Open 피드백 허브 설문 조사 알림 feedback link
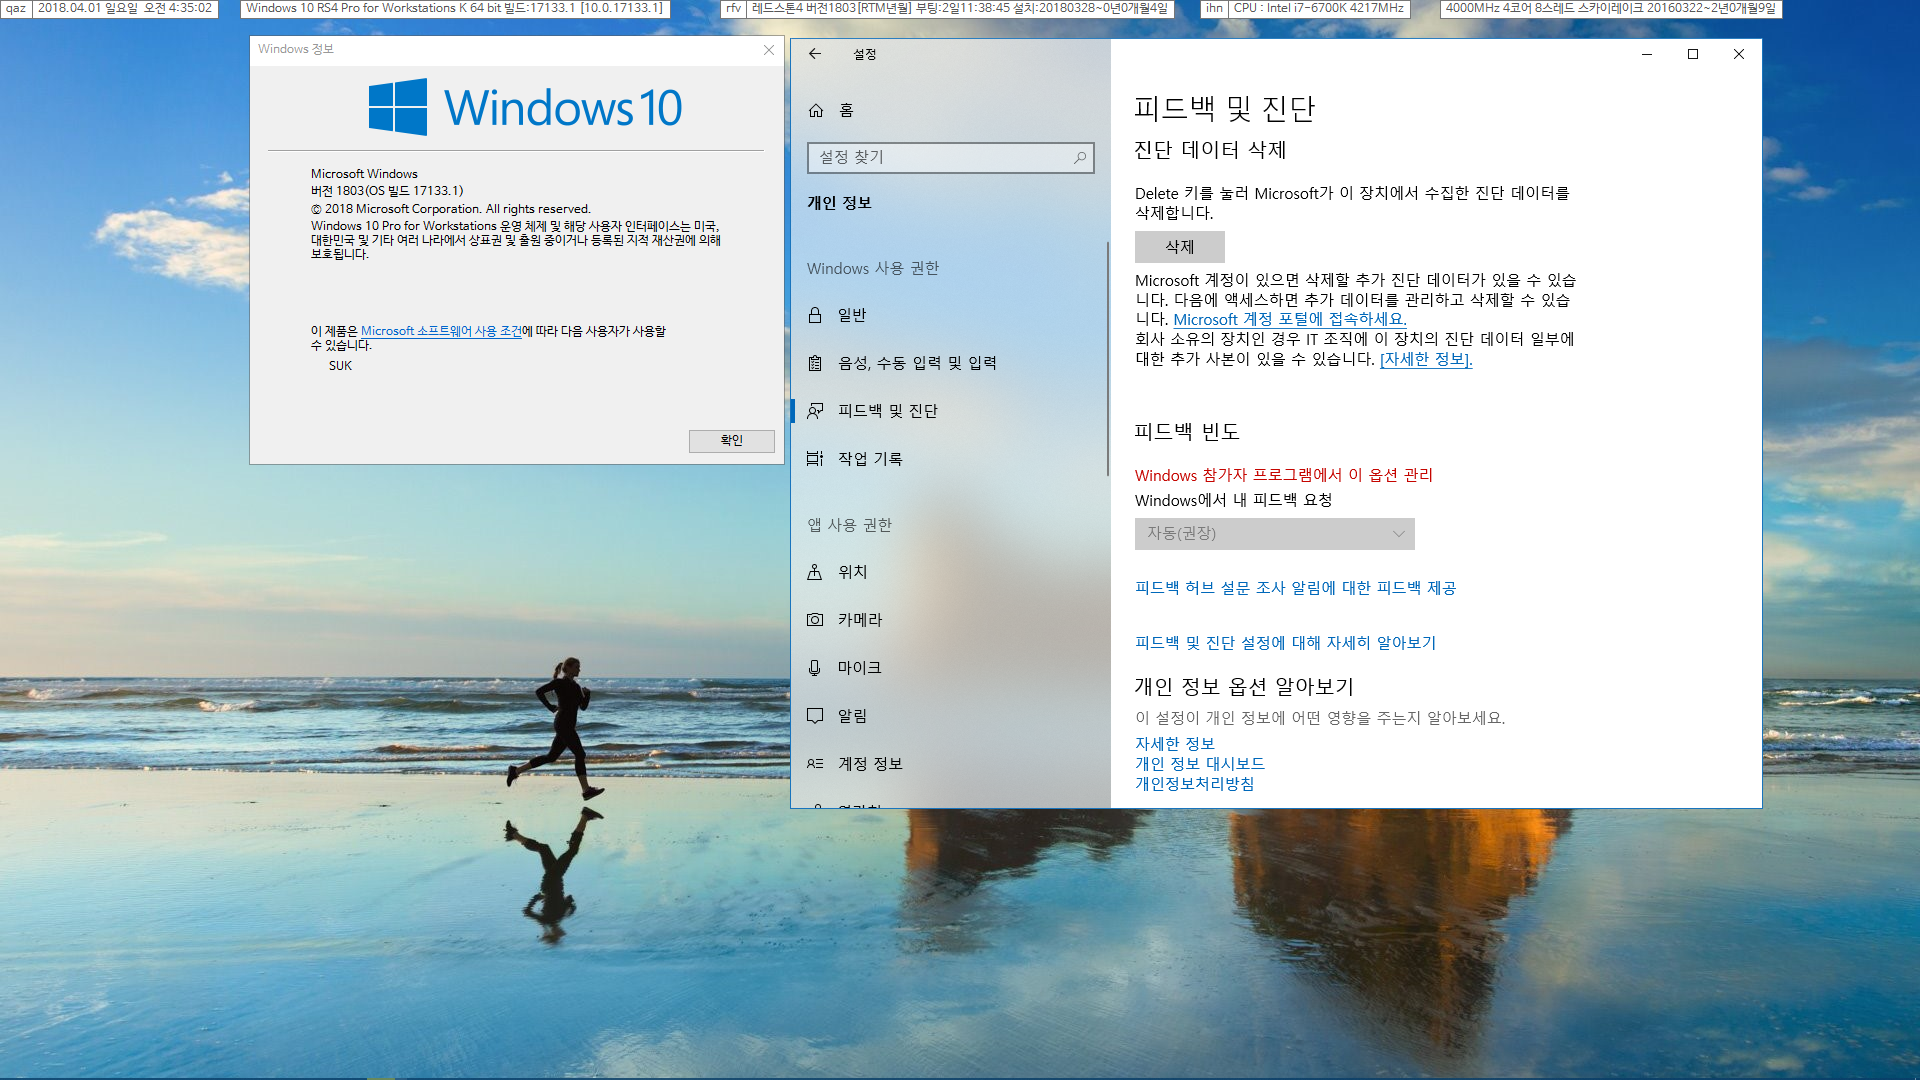Viewport: 1920px width, 1080px height. [1295, 588]
